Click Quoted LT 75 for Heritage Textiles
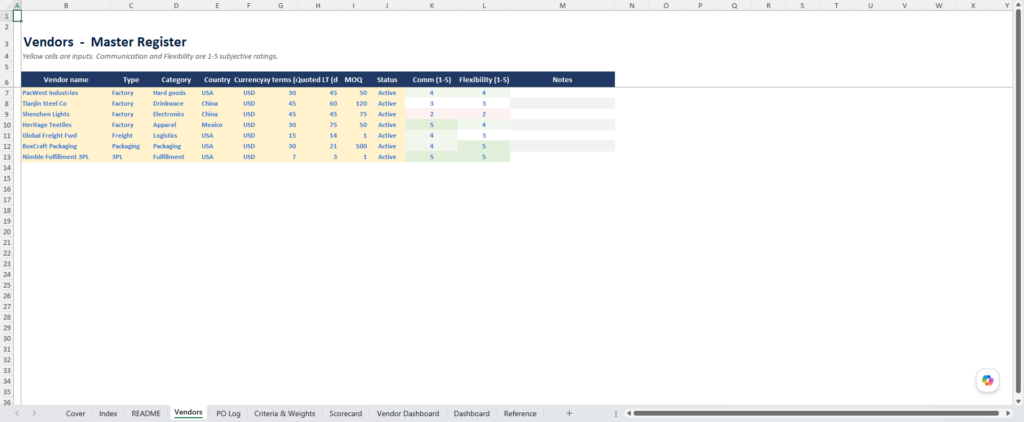This screenshot has width=1024, height=422. (x=318, y=125)
